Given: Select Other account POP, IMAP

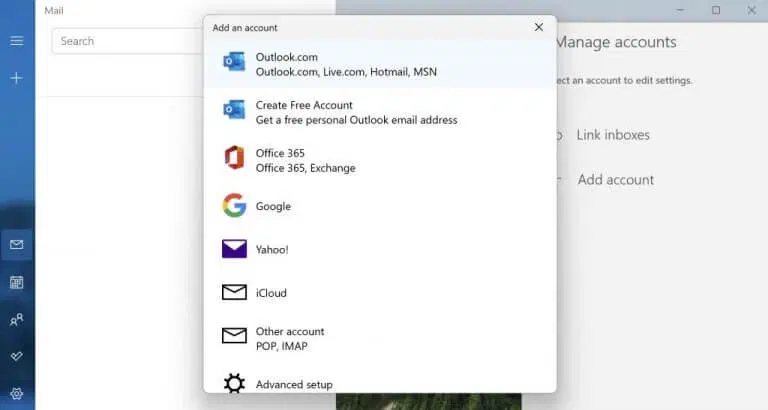Looking at the screenshot, I should (x=380, y=338).
